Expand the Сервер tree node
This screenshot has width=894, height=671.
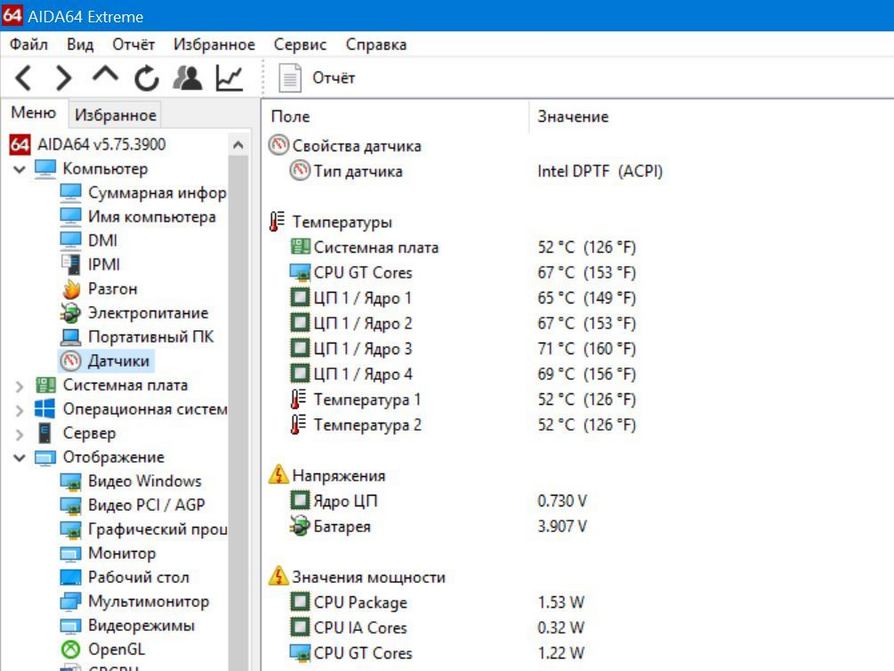pyautogui.click(x=20, y=434)
